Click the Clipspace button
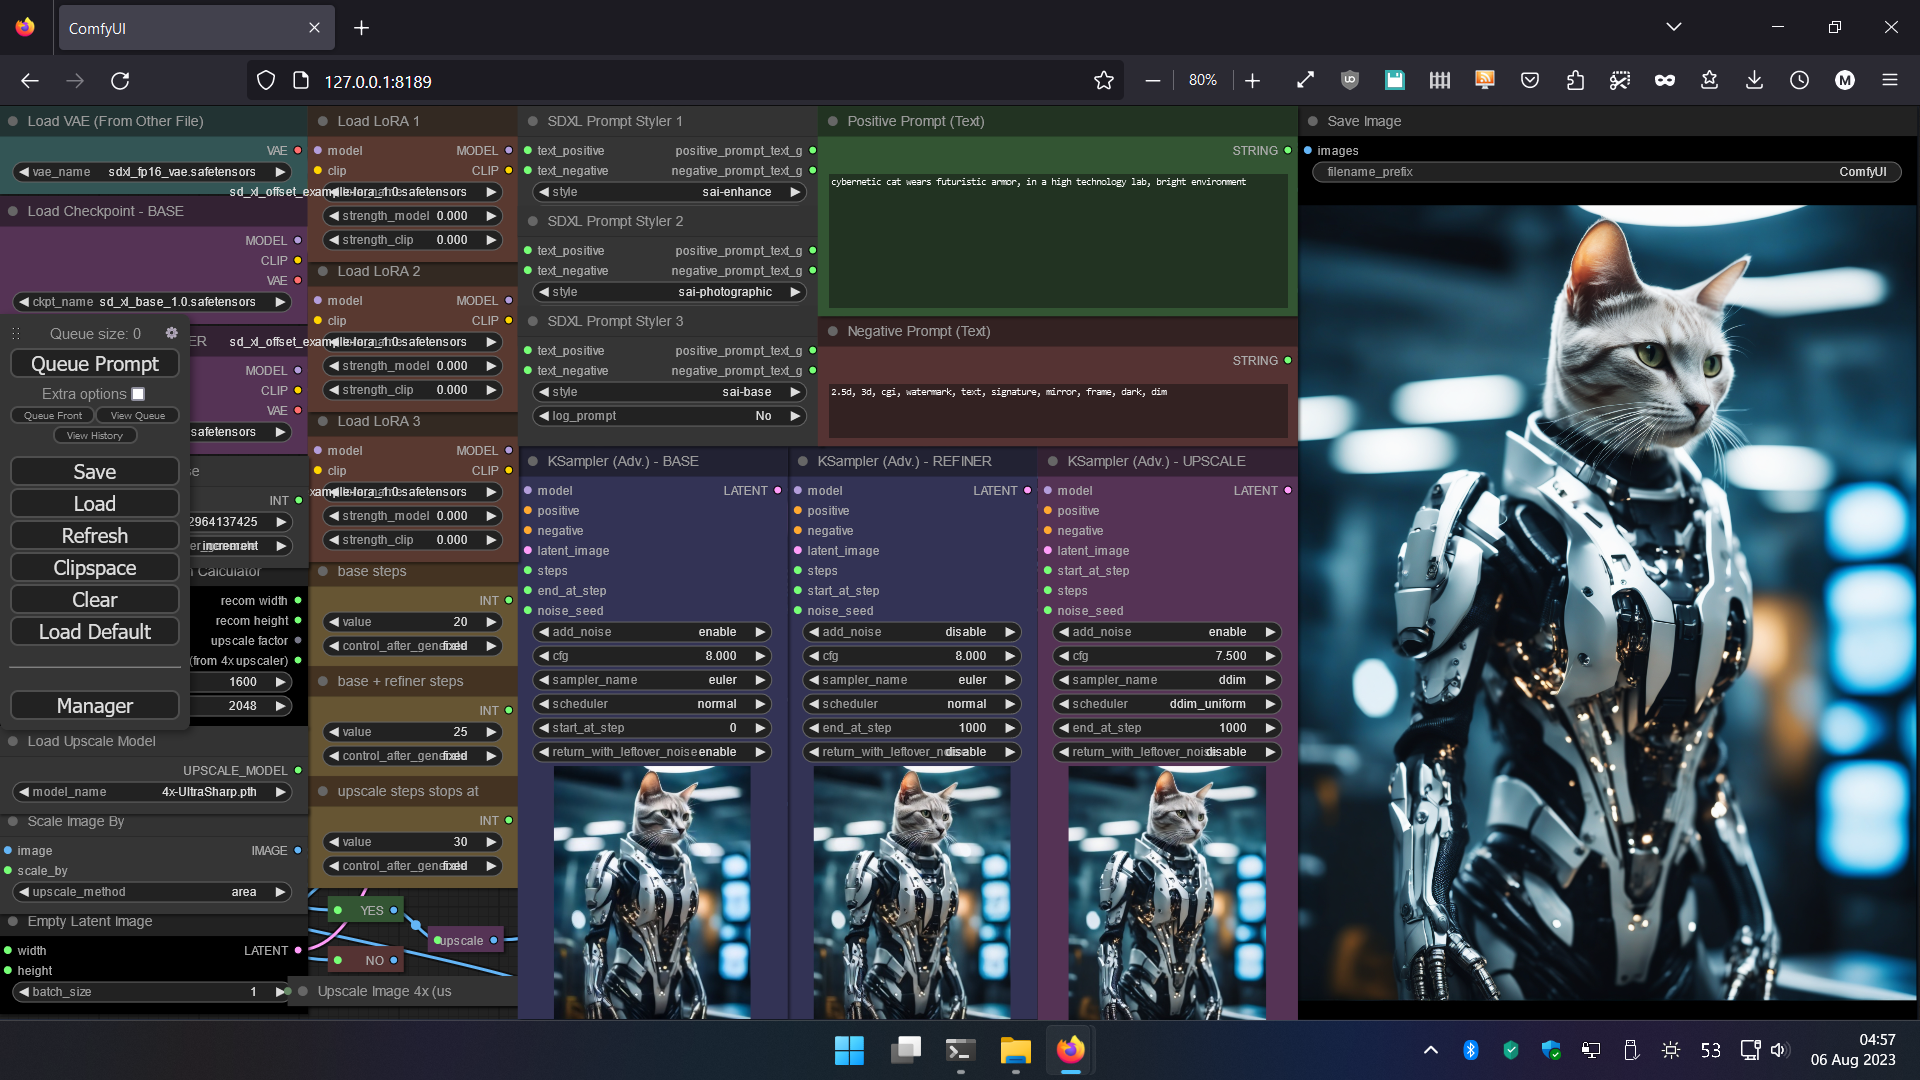This screenshot has height=1080, width=1920. 94,568
